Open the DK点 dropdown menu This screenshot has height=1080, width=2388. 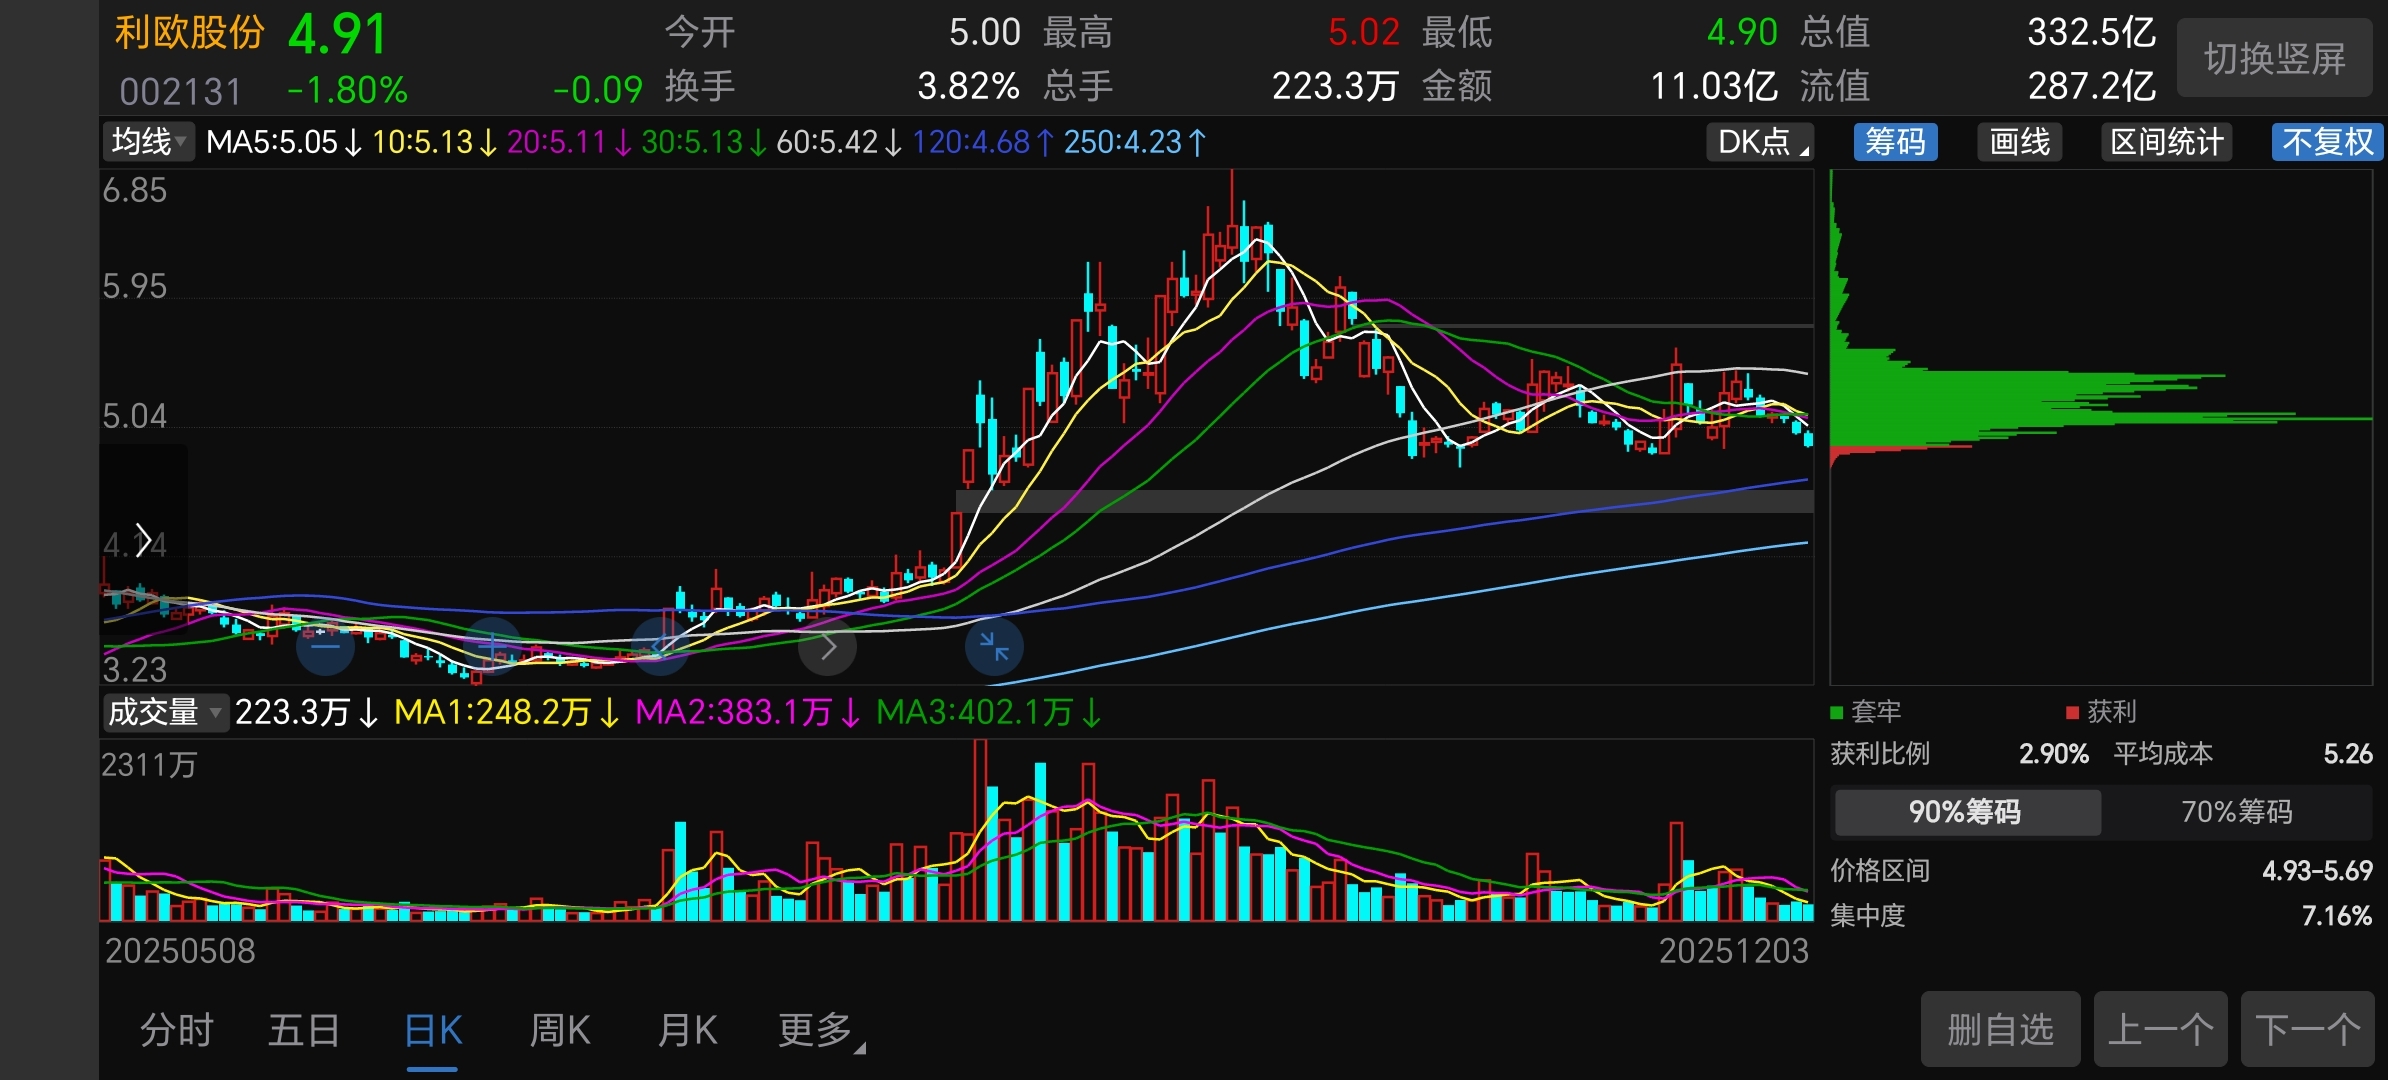pyautogui.click(x=1760, y=142)
